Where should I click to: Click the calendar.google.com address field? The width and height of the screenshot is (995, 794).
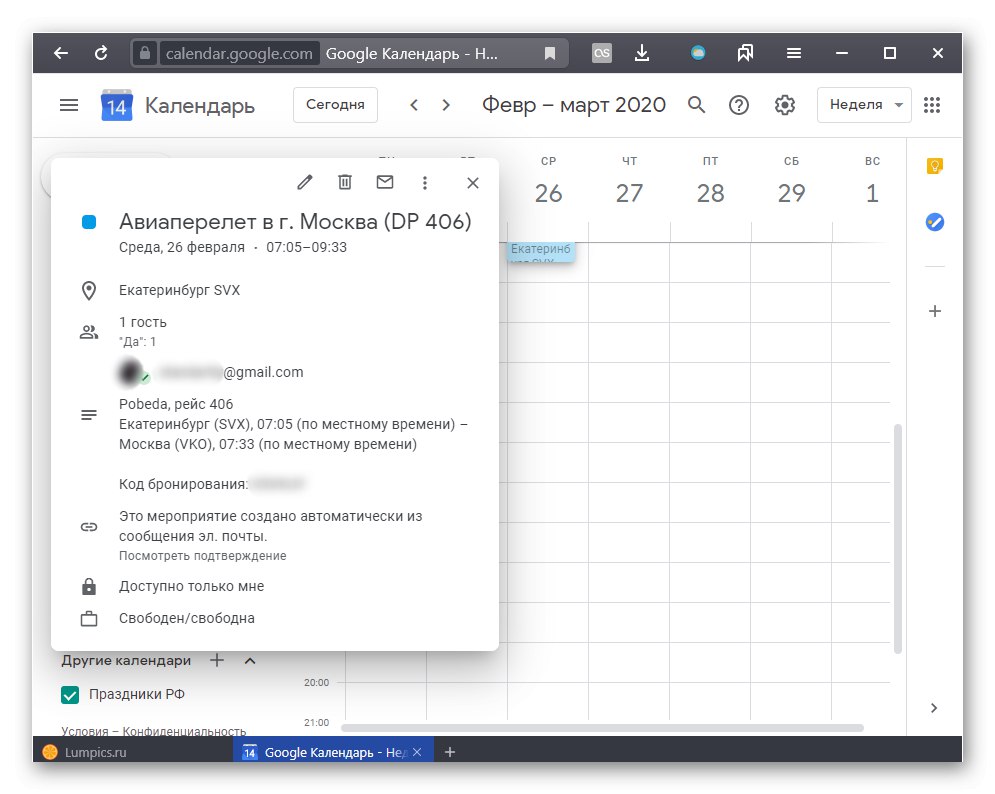pos(239,53)
